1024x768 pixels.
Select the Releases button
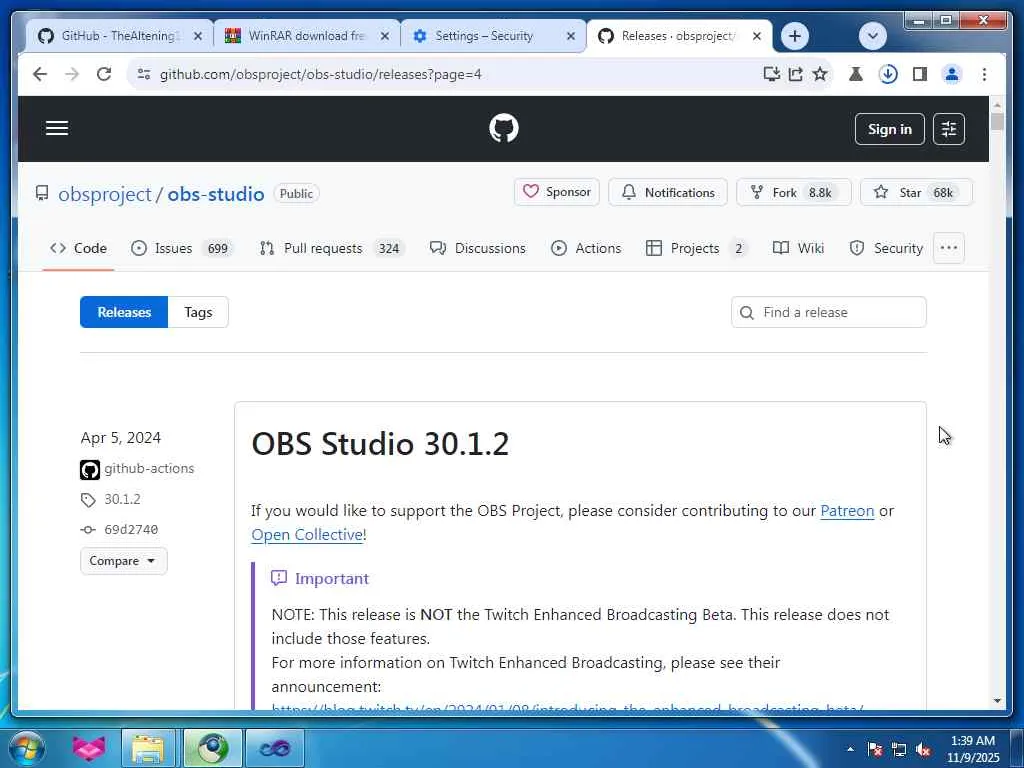pos(124,312)
